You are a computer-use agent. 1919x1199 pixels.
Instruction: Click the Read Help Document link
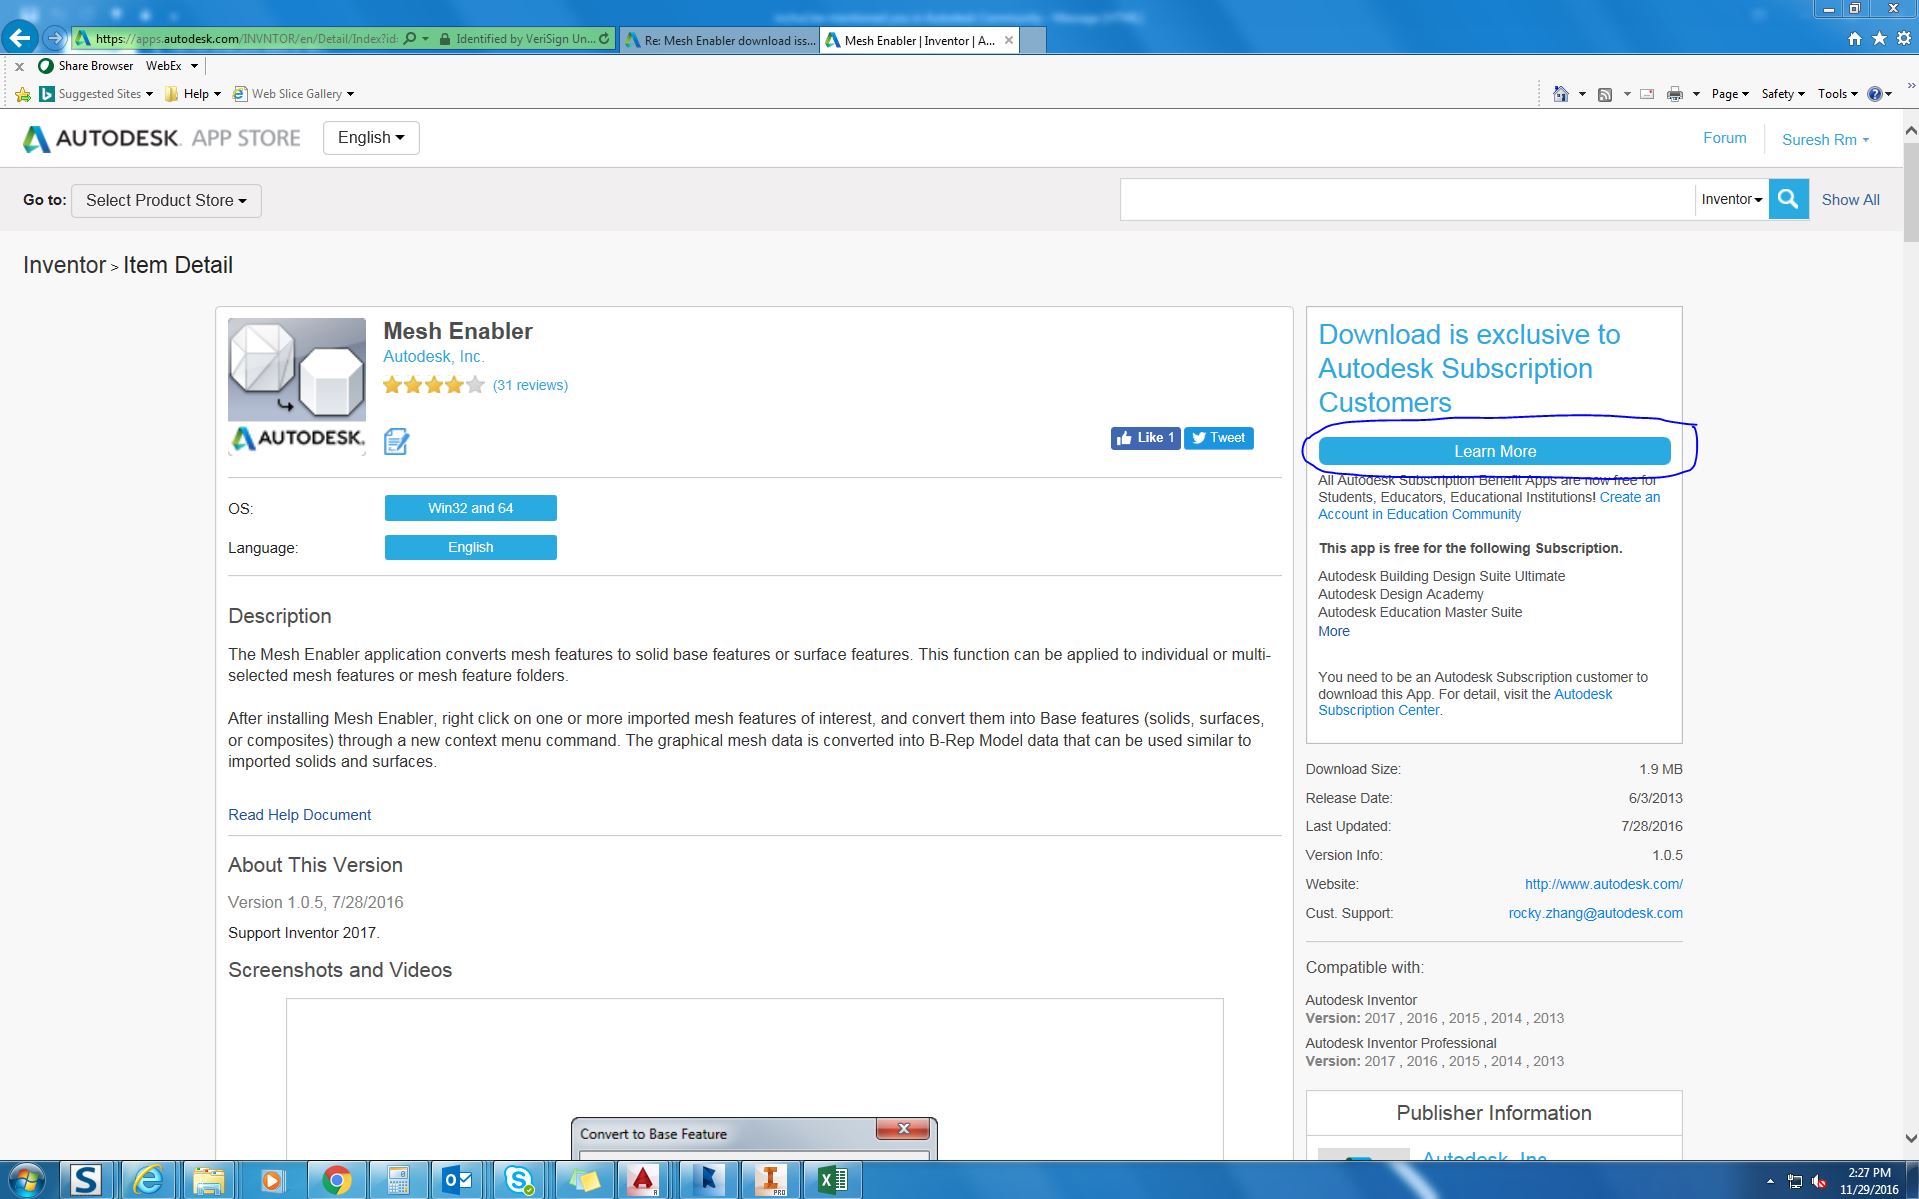pos(299,815)
